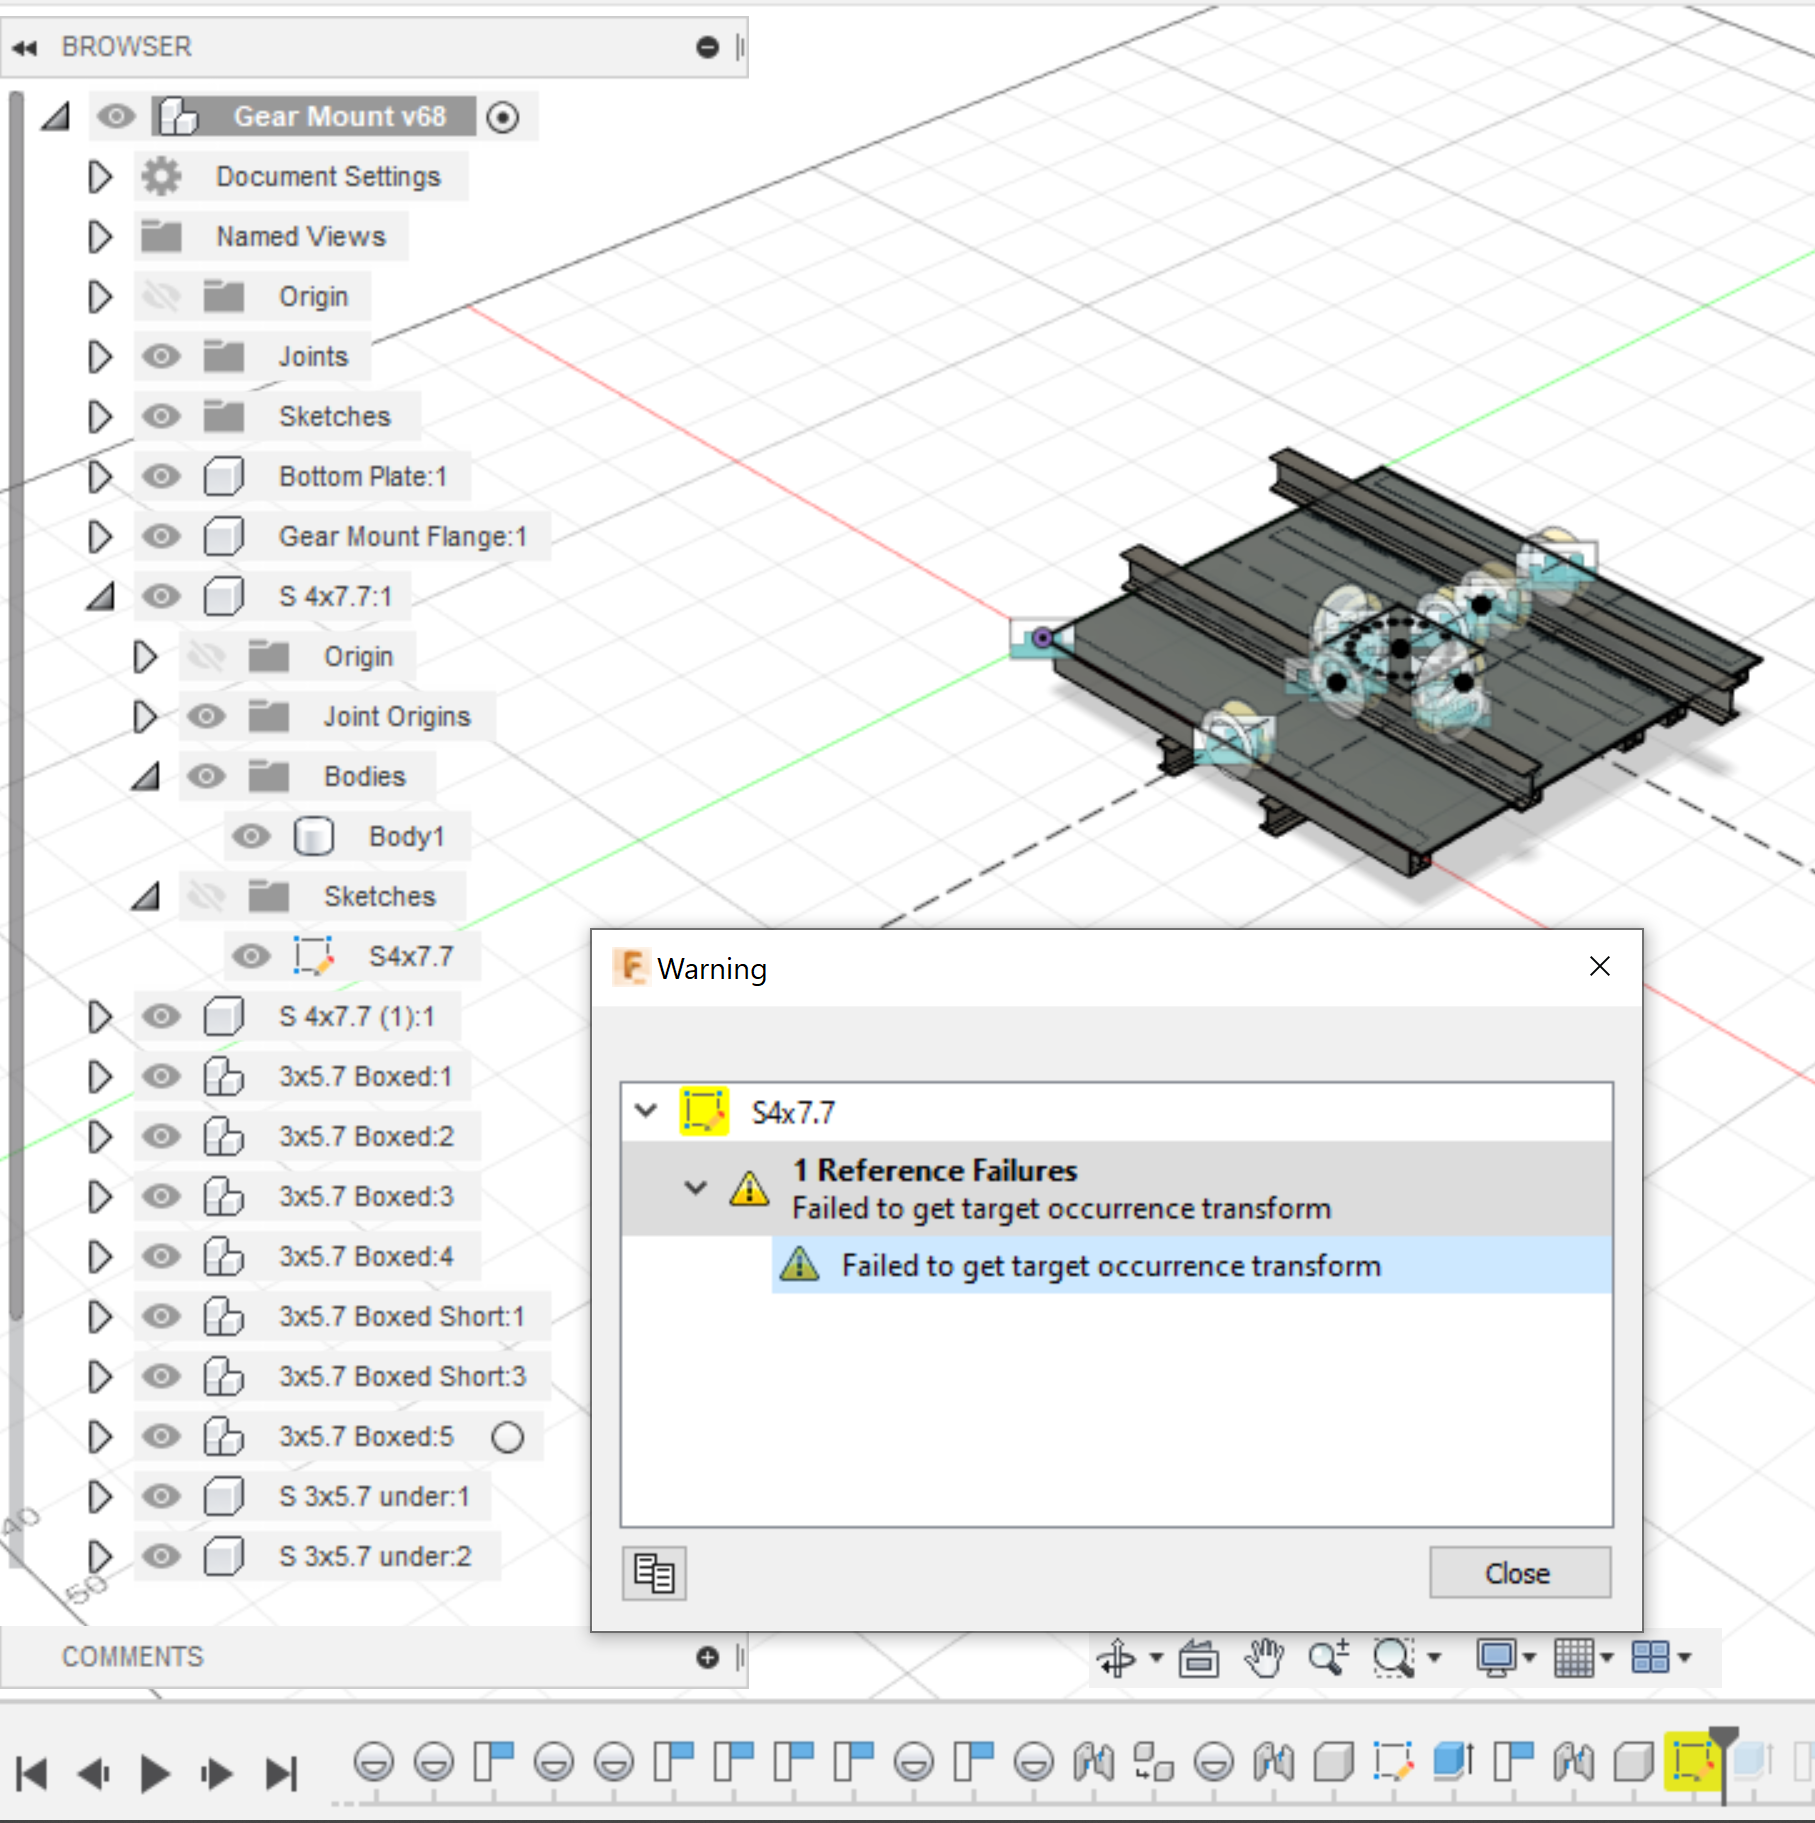This screenshot has height=1823, width=1815.
Task: Click the Browser panel minimize dot
Action: tap(708, 47)
